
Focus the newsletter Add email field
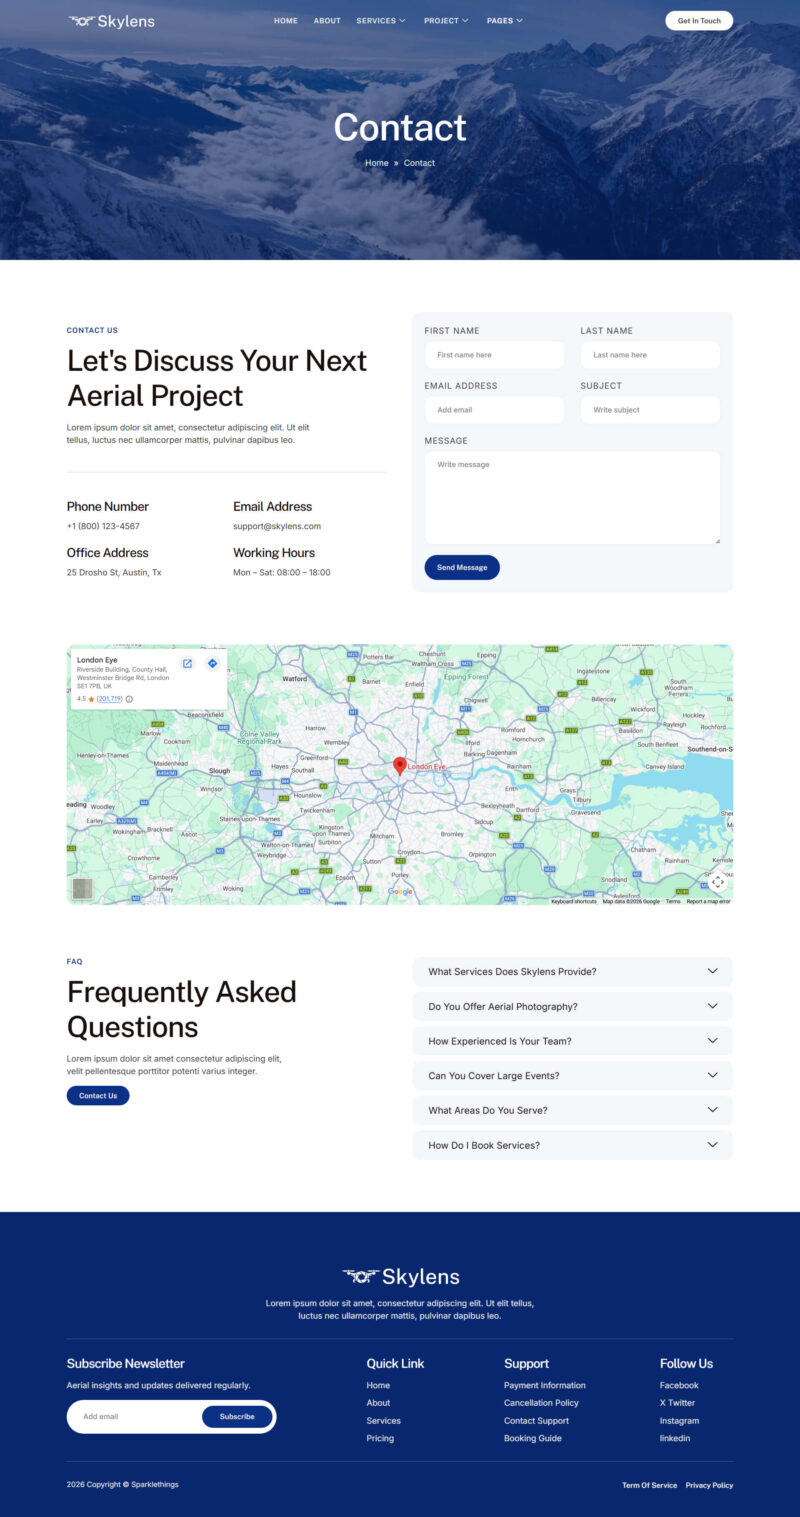click(x=135, y=1417)
